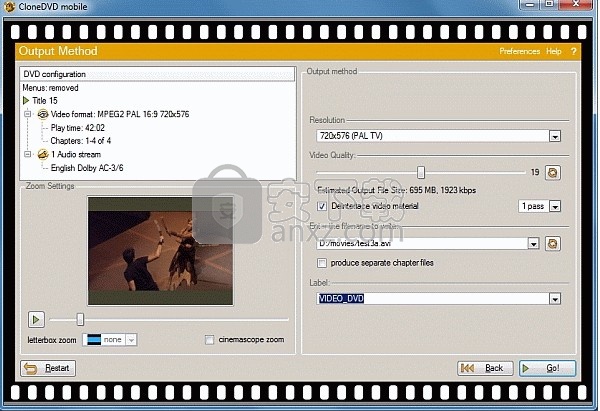The height and width of the screenshot is (411, 600).
Task: Select Video format MPEG2 PAL row
Action: [x=120, y=114]
